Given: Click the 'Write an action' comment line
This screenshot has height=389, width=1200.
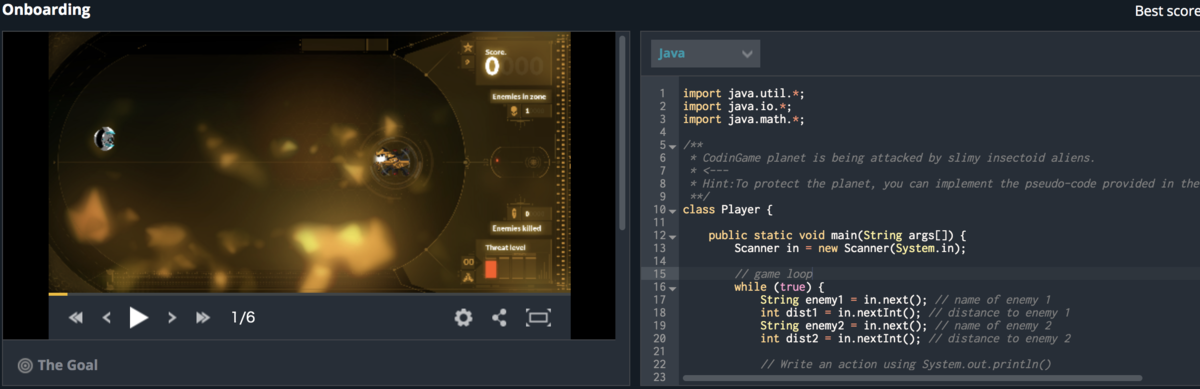Looking at the screenshot, I should 905,365.
